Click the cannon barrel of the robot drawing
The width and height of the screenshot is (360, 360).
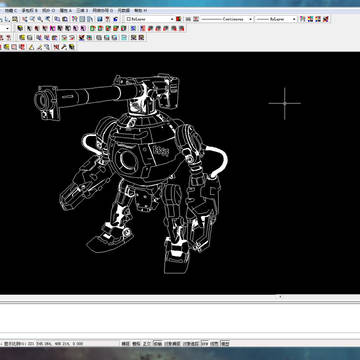(90, 95)
